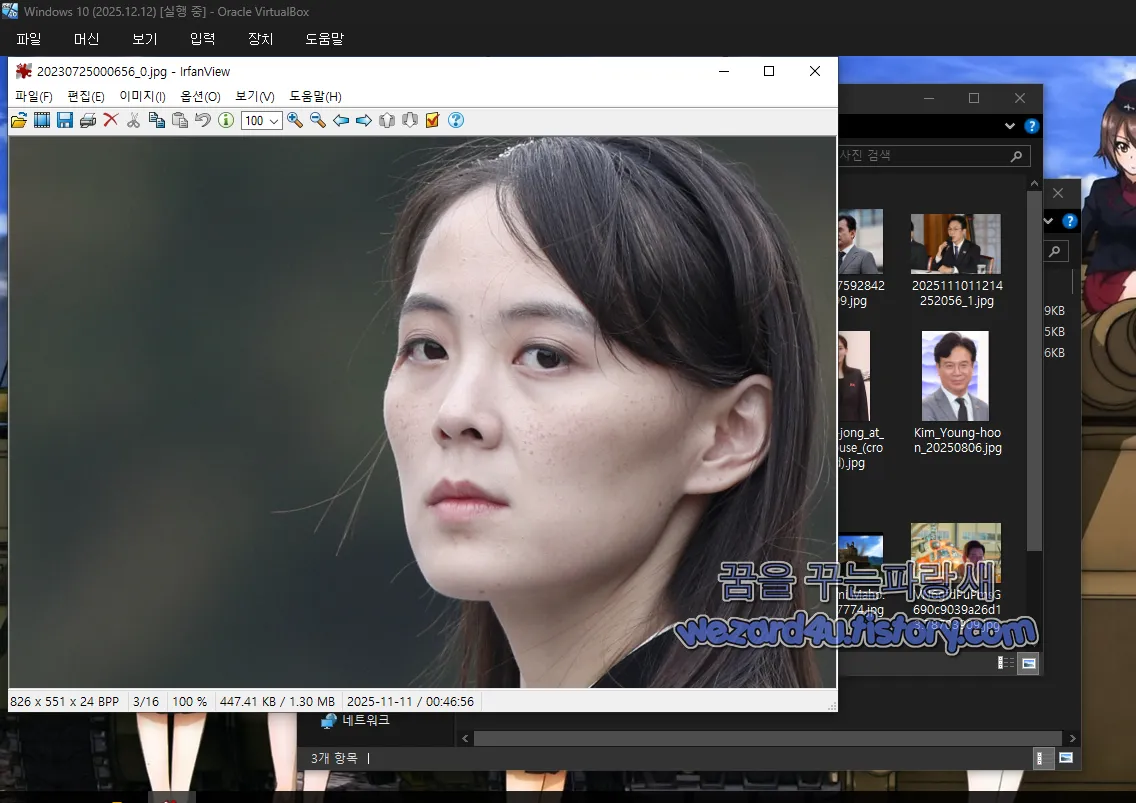Screen dimensions: 1136x803
Task: Click the search magnifier in the Explorer search box
Action: pos(1016,156)
